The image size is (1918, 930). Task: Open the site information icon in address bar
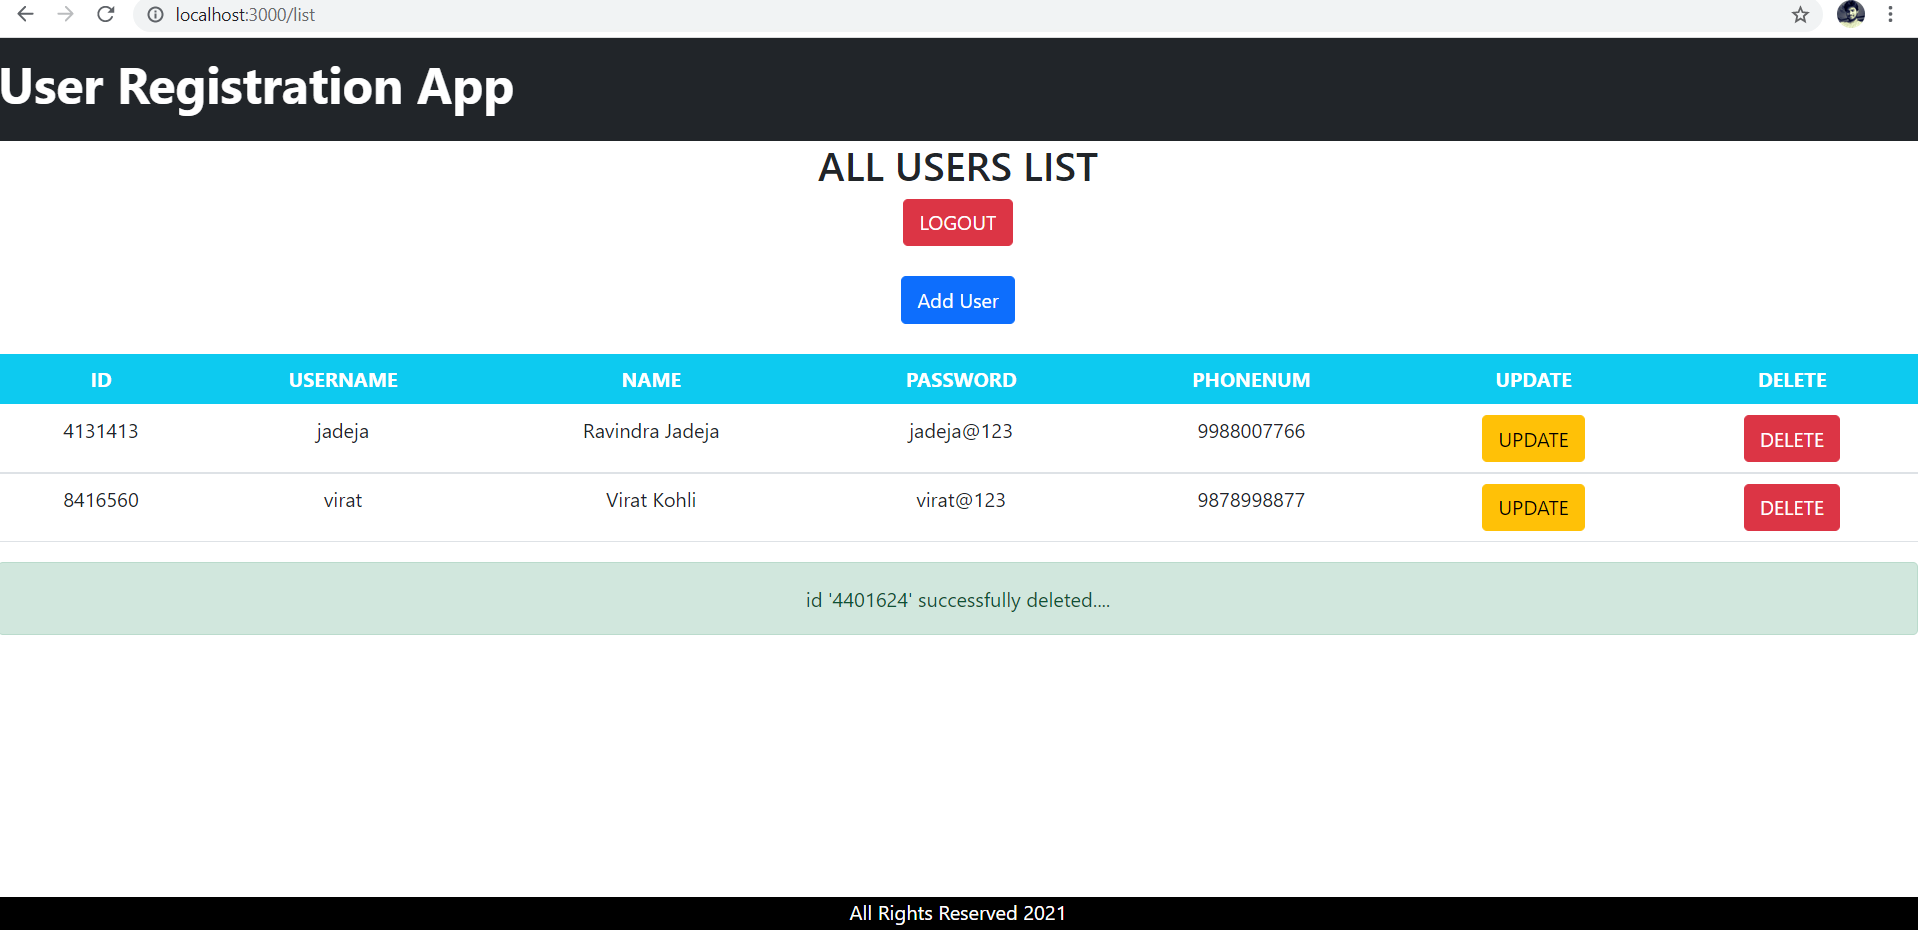coord(155,15)
